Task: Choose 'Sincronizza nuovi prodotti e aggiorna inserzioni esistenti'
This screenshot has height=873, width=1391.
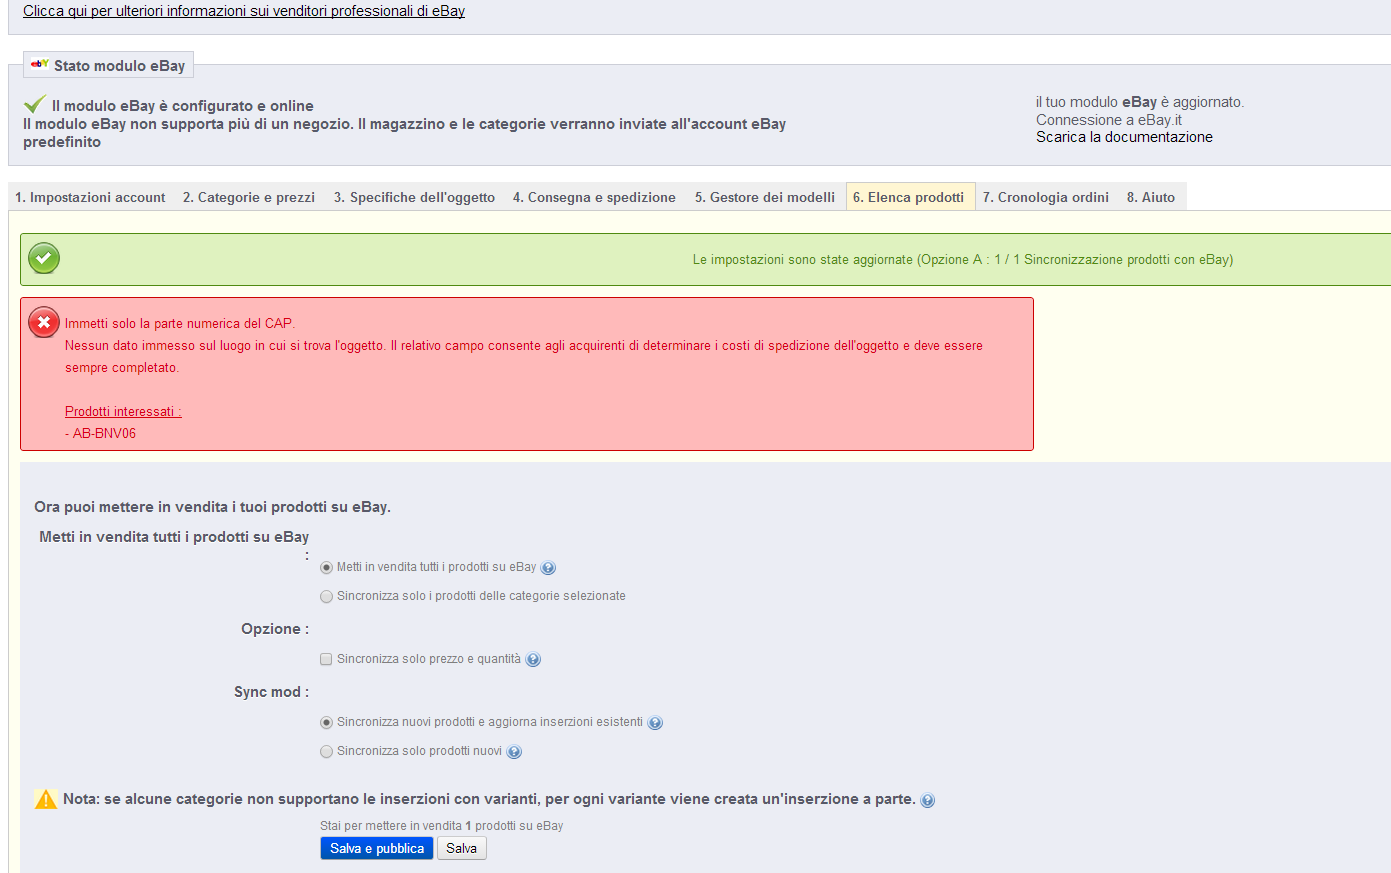Action: [x=326, y=722]
